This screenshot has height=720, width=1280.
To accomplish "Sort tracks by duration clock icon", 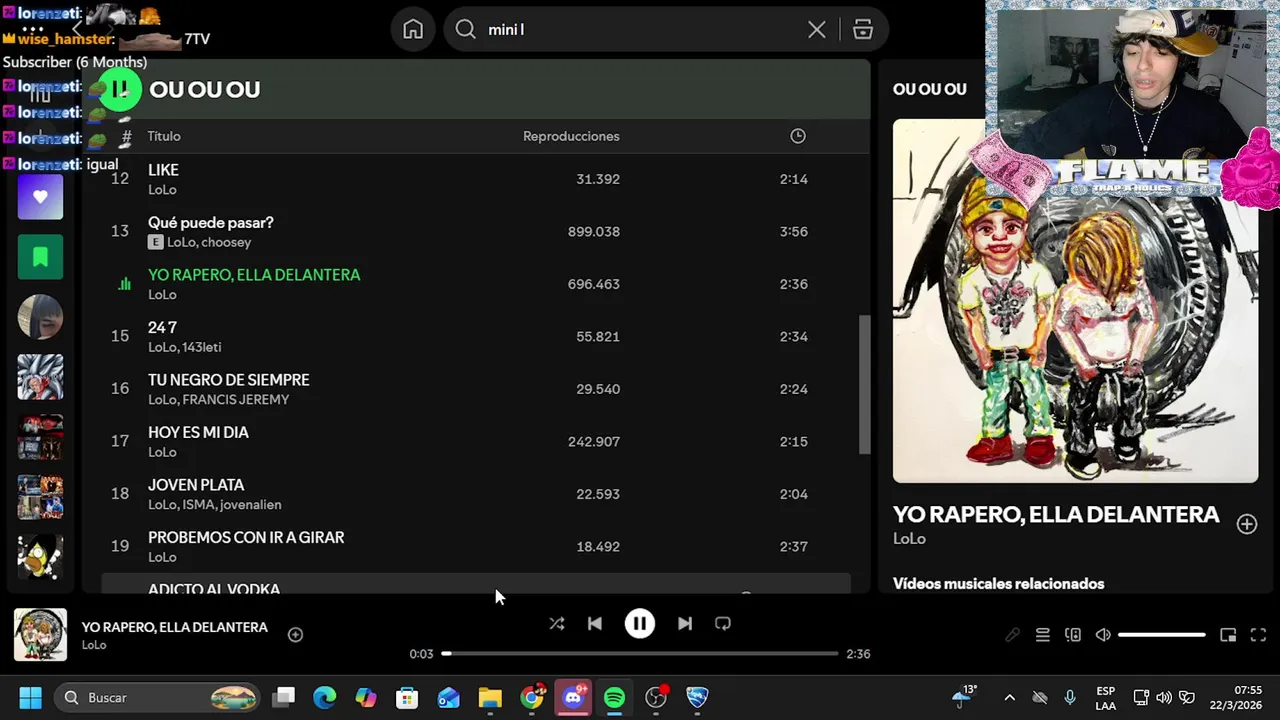I will pos(798,136).
